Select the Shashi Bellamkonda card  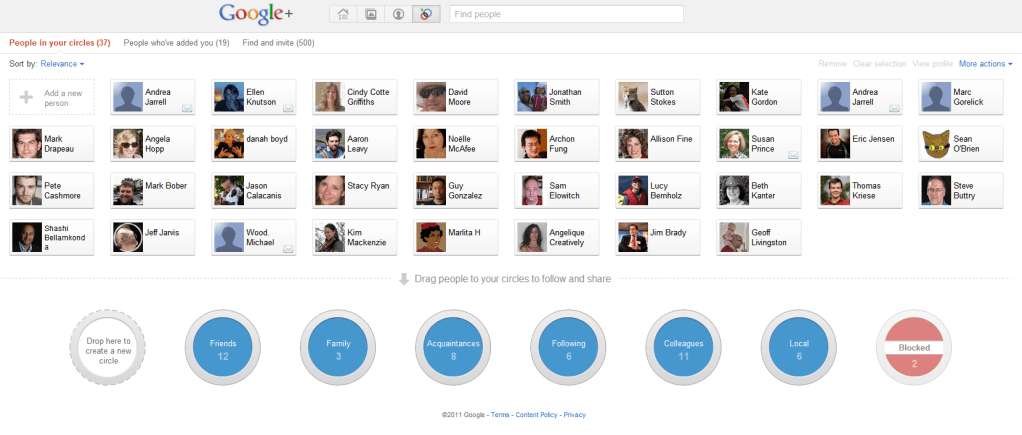click(51, 237)
